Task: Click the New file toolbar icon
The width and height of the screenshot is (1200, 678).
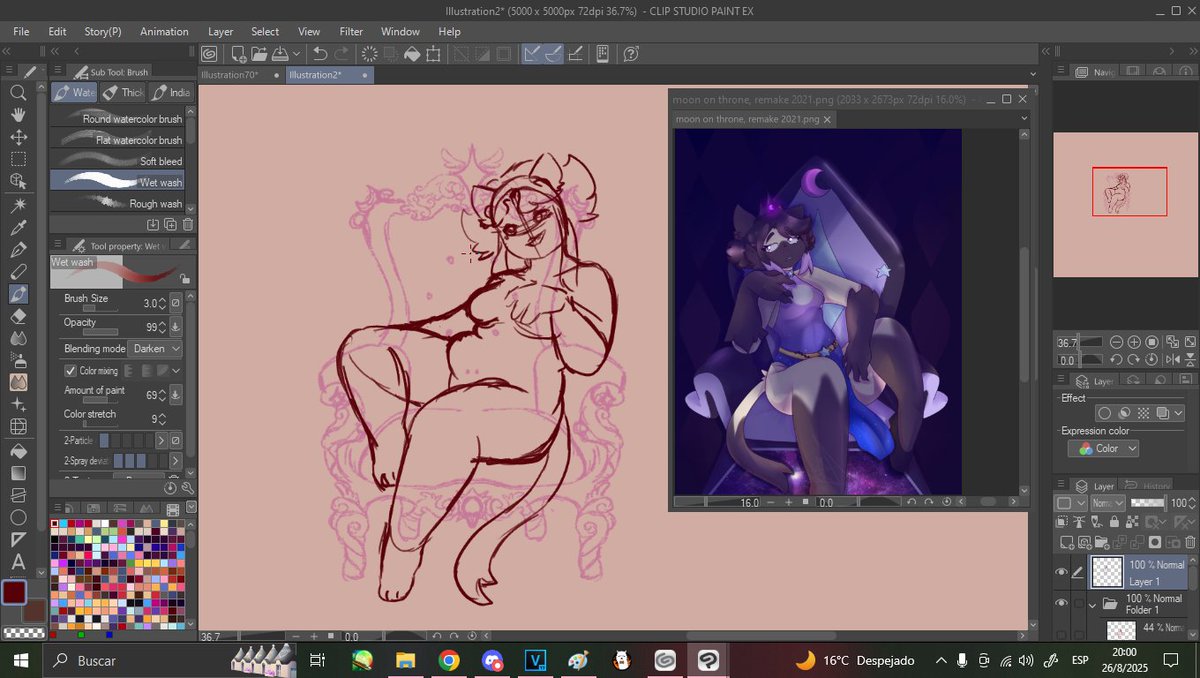Action: (x=239, y=54)
